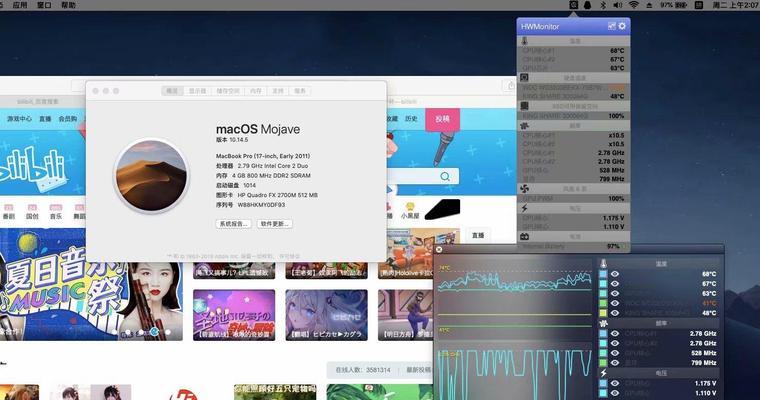Open 国创 category on bilibili
The height and width of the screenshot is (400, 760).
click(32, 211)
